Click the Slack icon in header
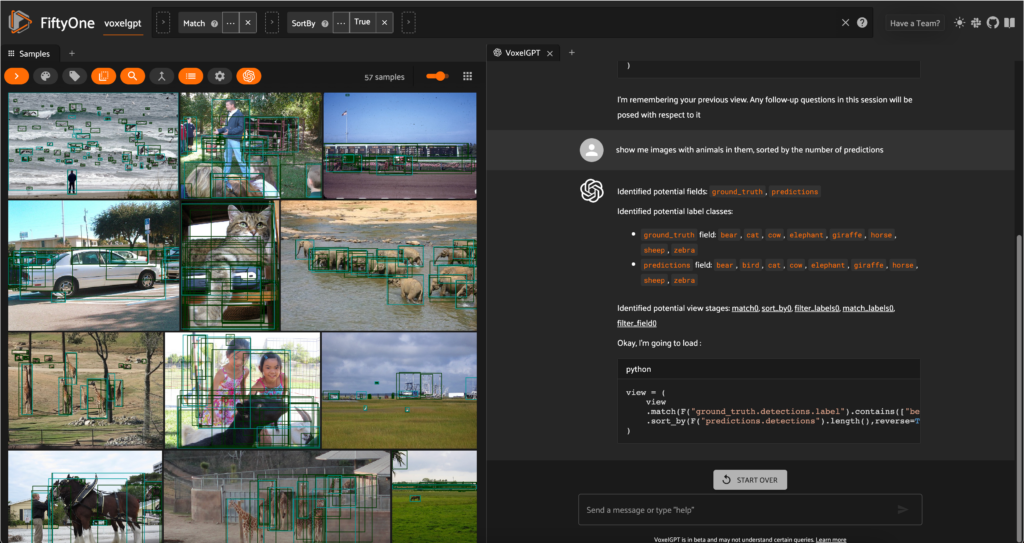This screenshot has width=1024, height=543. click(976, 23)
